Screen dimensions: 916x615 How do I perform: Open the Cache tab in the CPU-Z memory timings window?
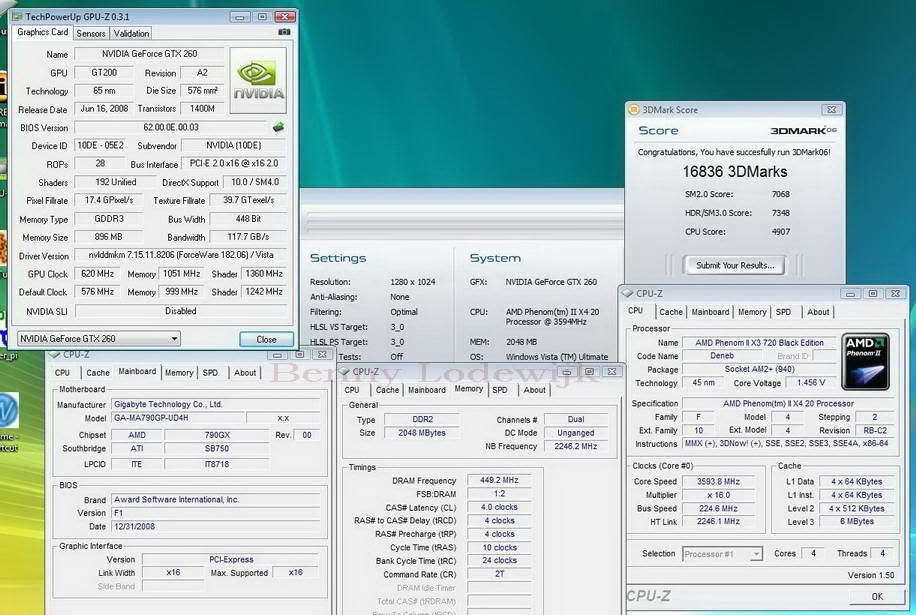(387, 390)
